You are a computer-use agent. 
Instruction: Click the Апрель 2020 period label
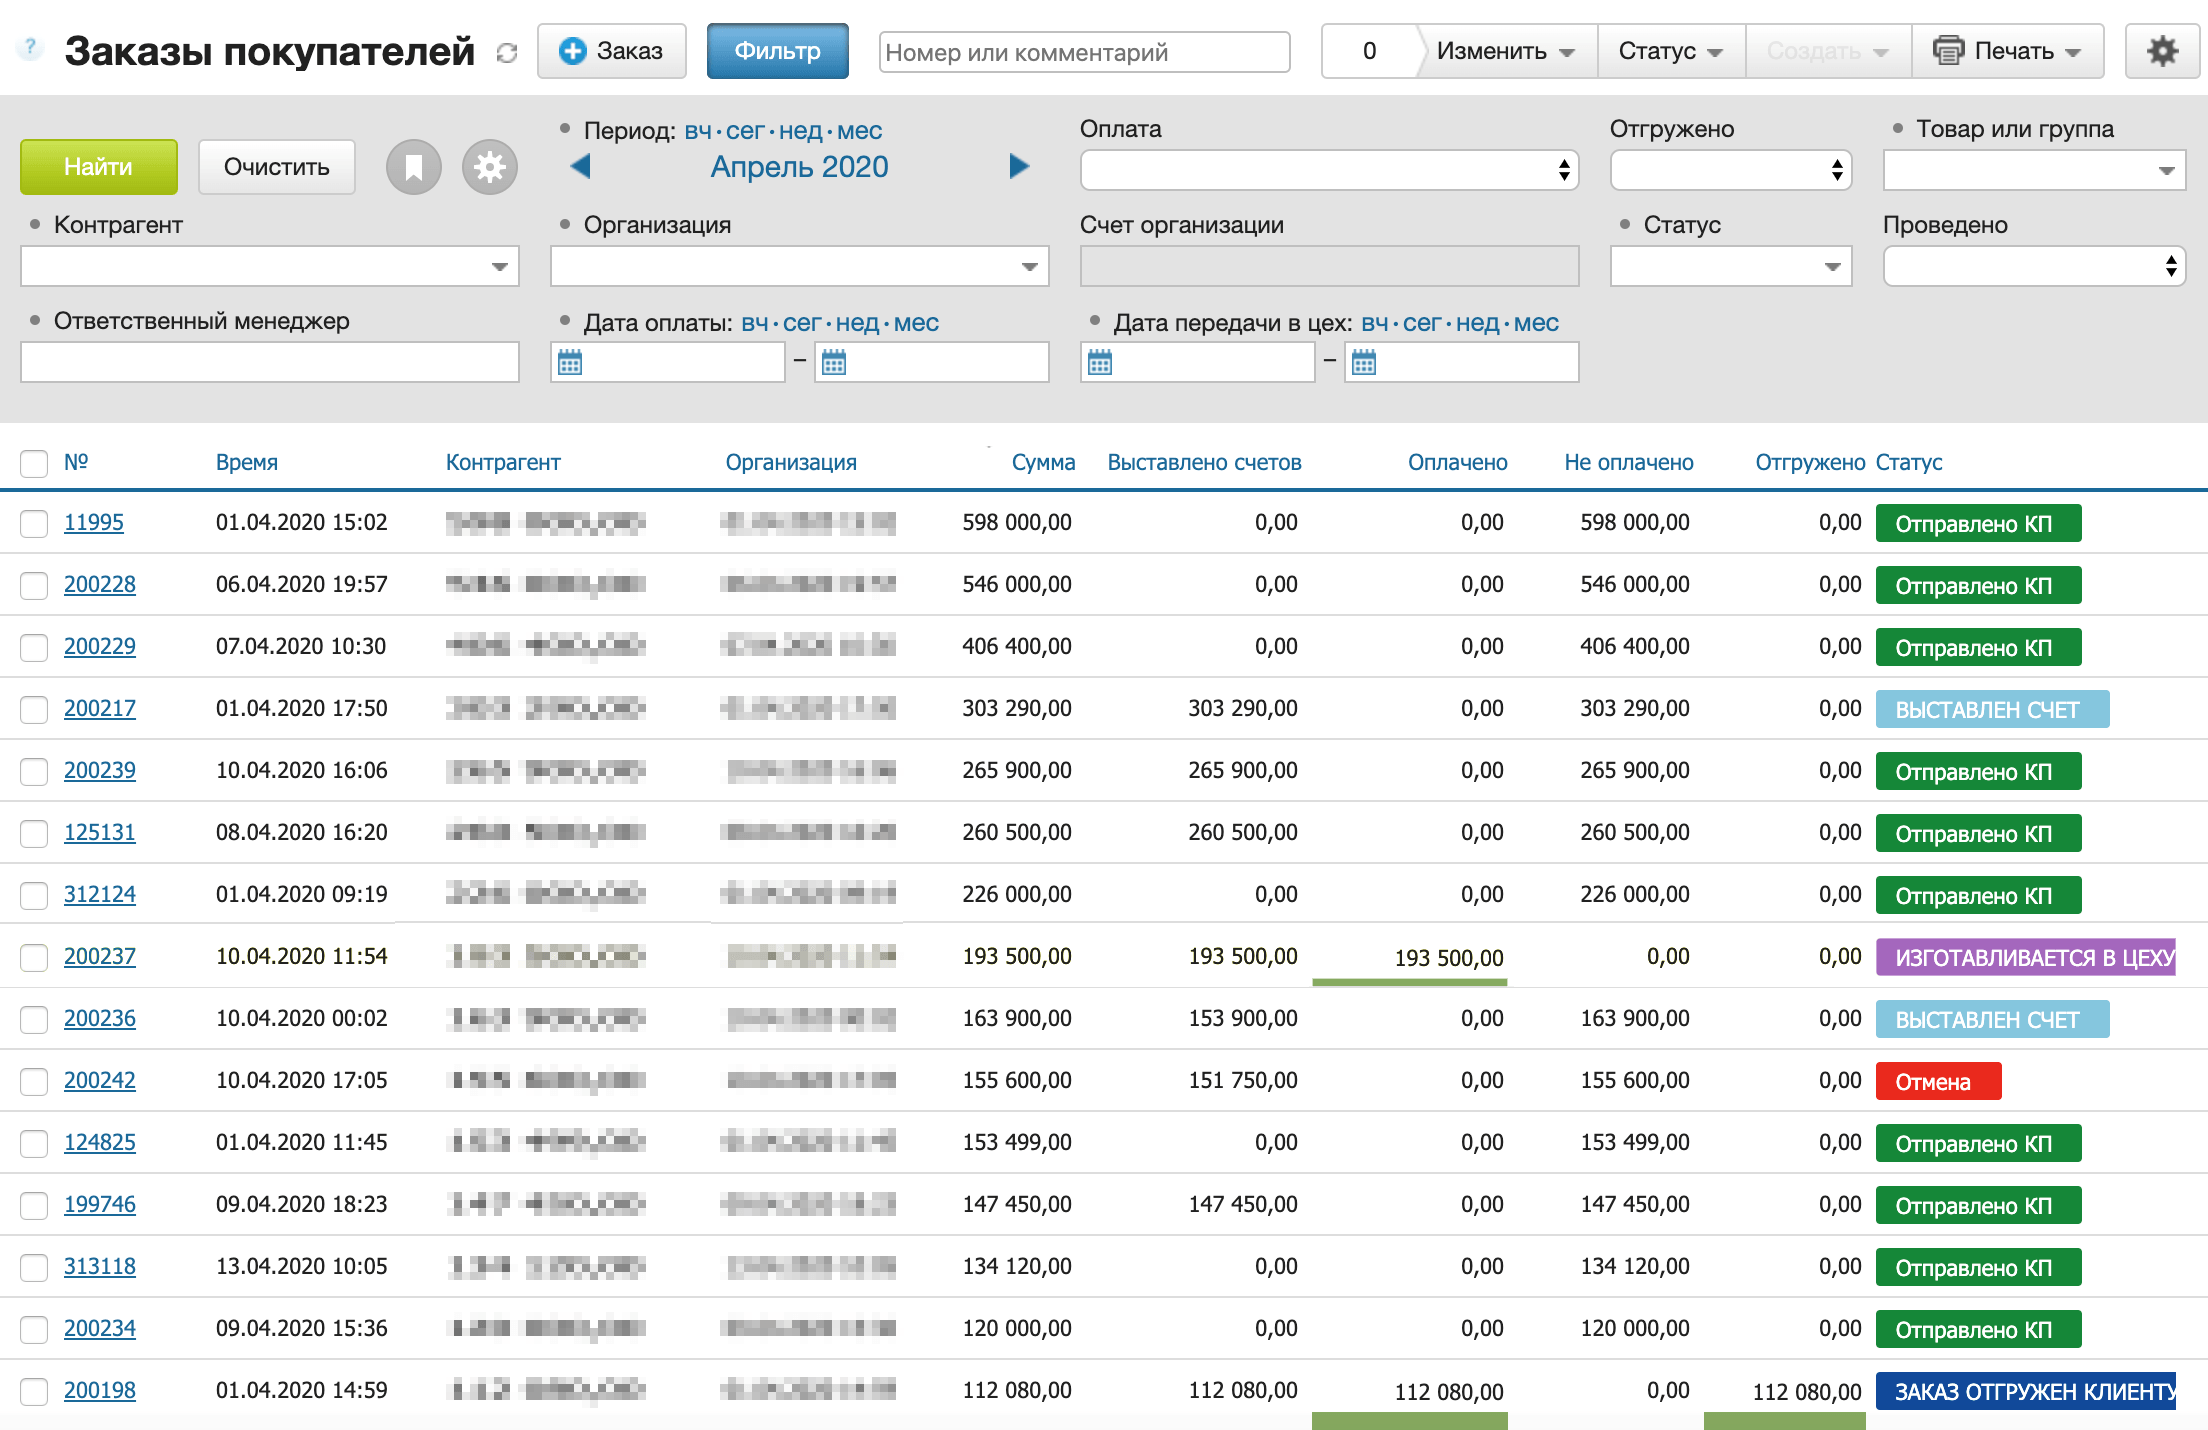pyautogui.click(x=799, y=166)
